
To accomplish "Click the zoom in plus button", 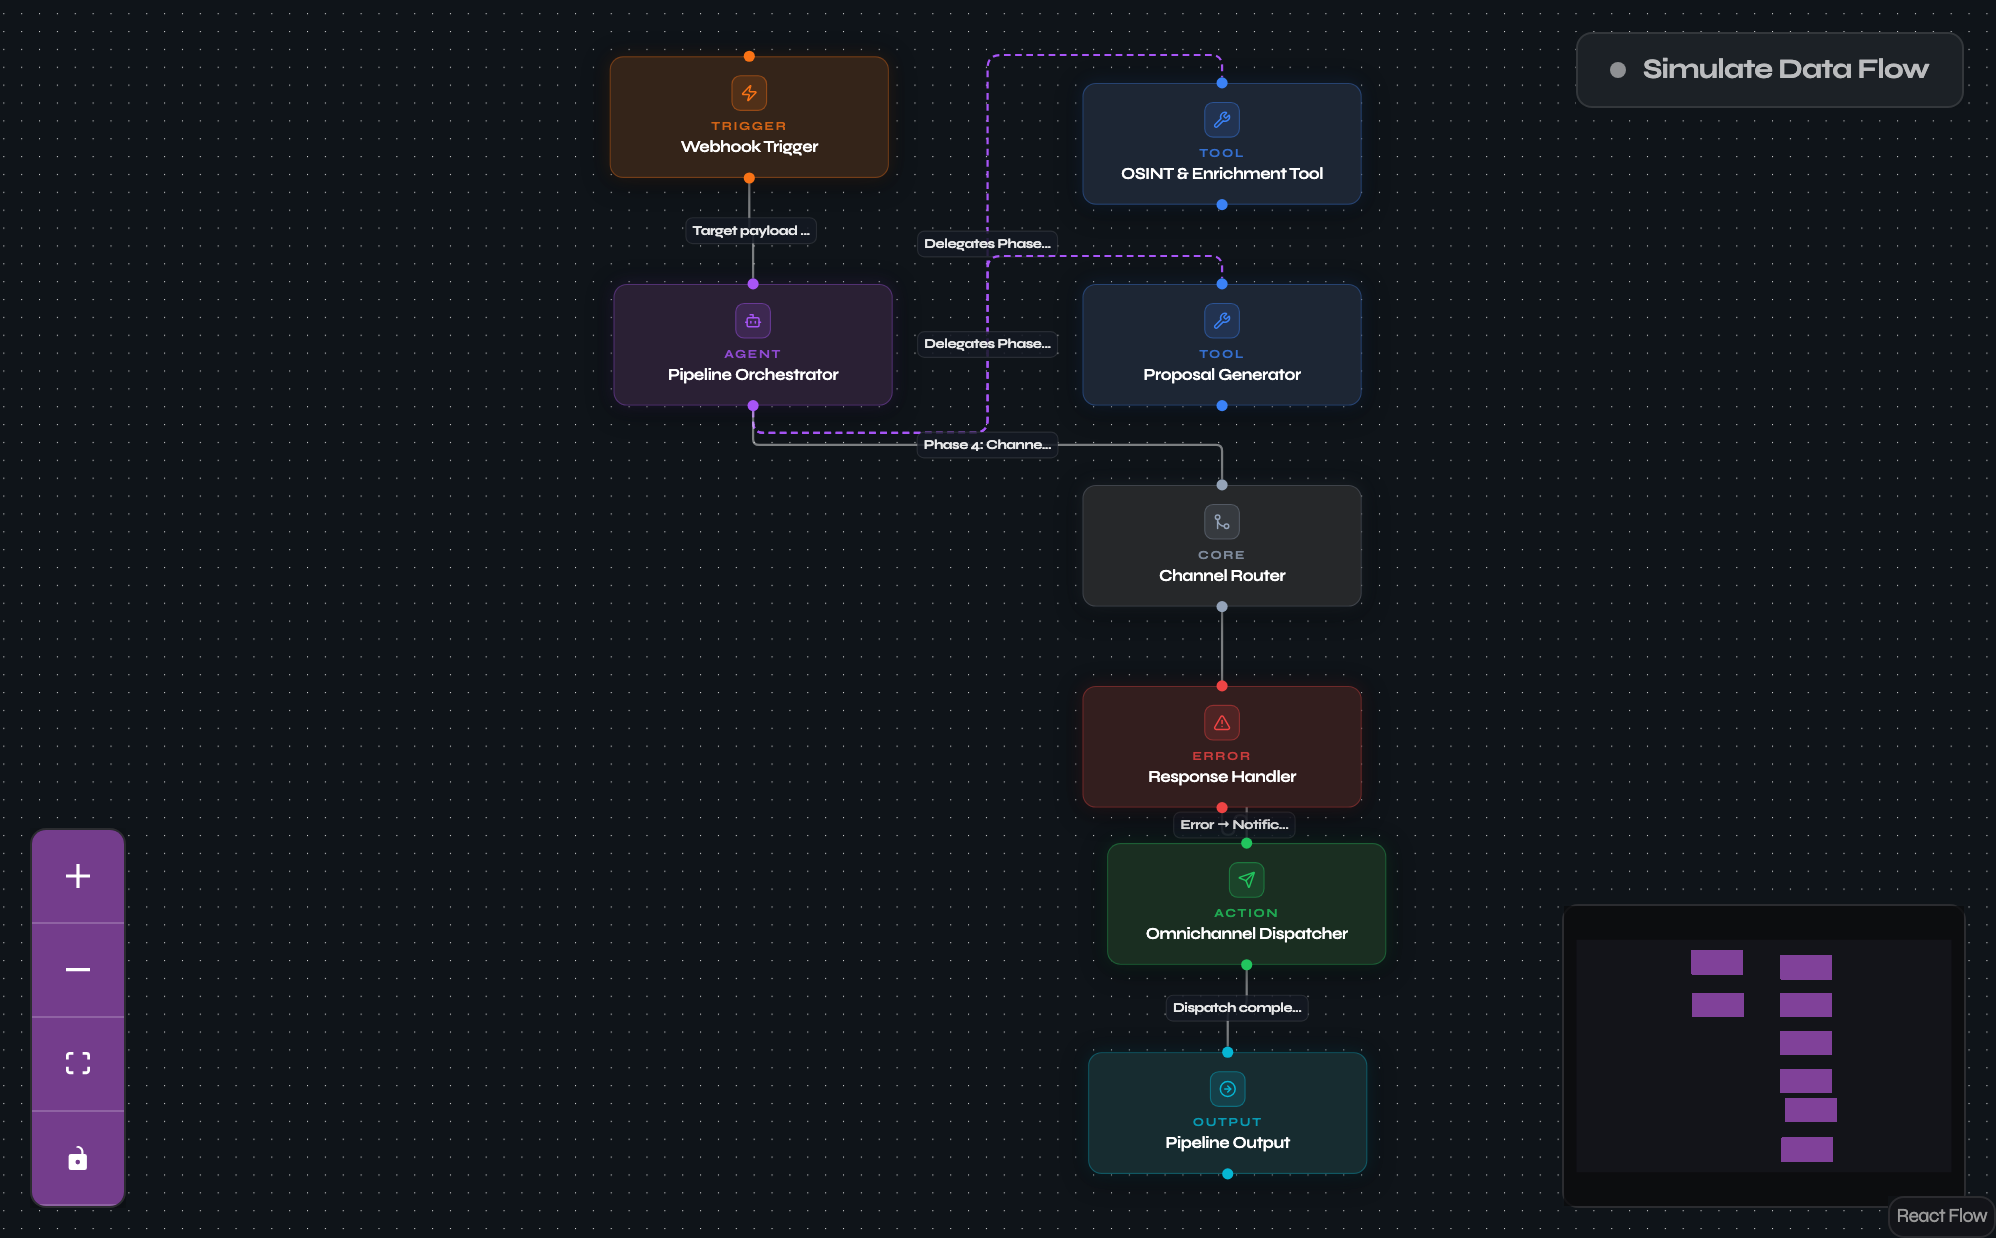I will (78, 876).
